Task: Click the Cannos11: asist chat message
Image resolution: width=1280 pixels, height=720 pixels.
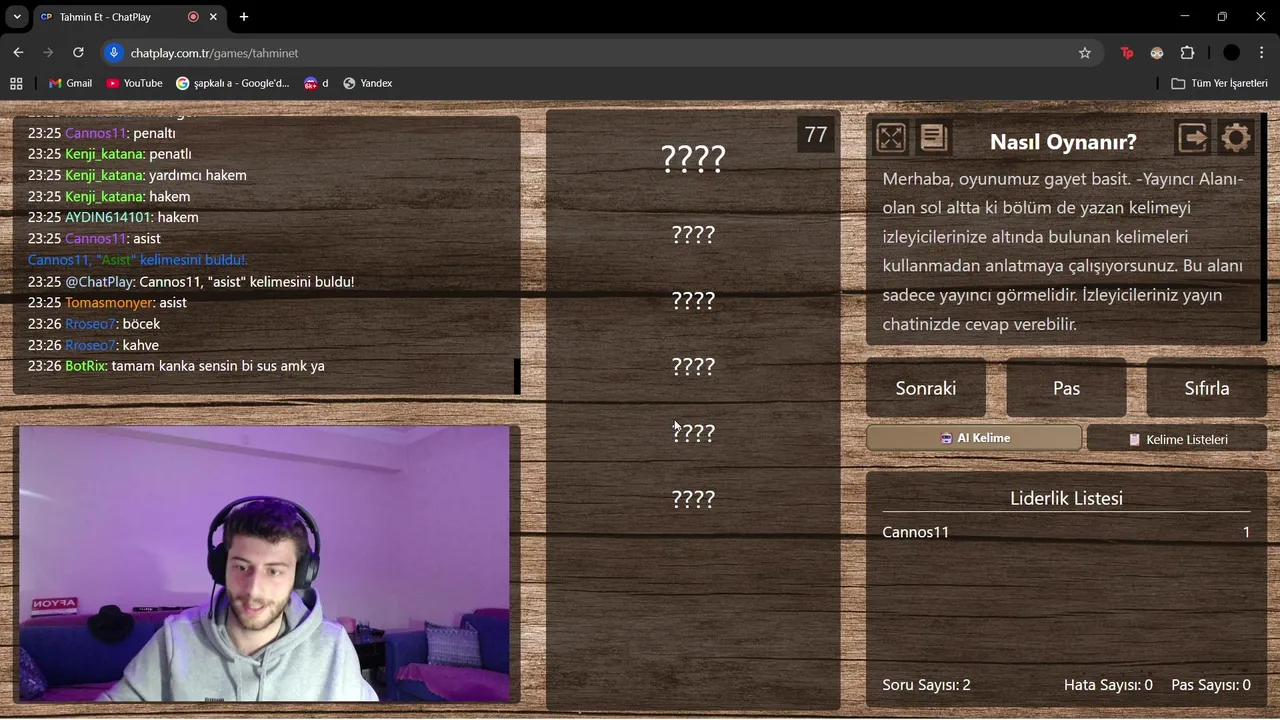Action: (x=94, y=238)
